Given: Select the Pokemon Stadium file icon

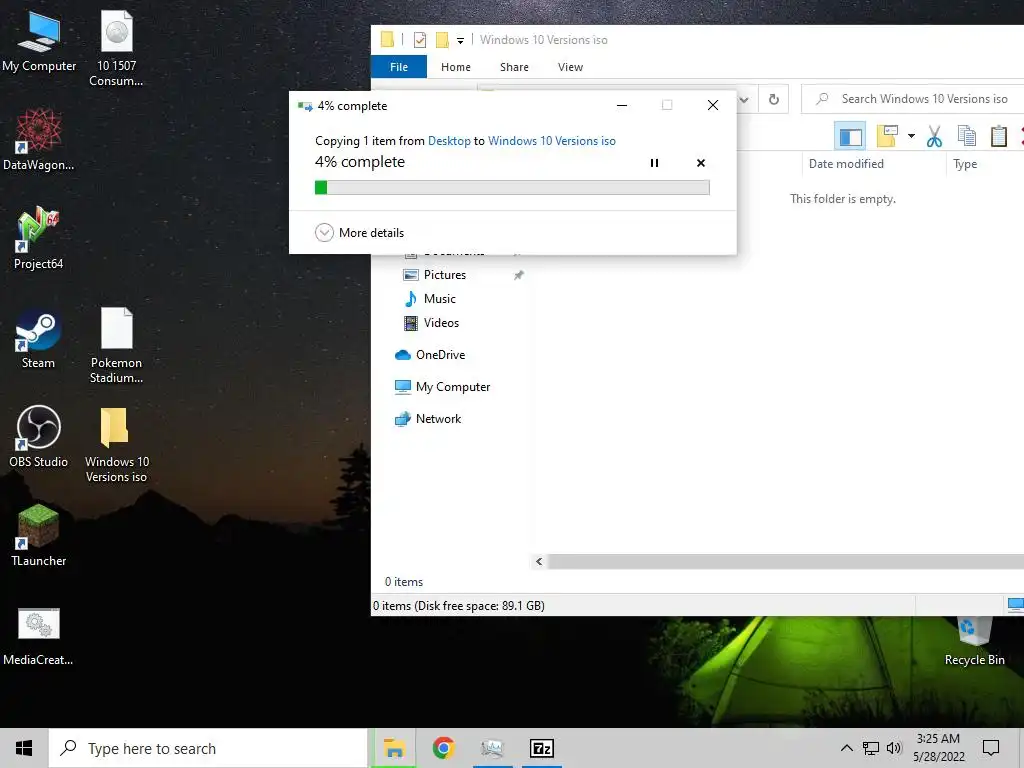Looking at the screenshot, I should coord(116,345).
